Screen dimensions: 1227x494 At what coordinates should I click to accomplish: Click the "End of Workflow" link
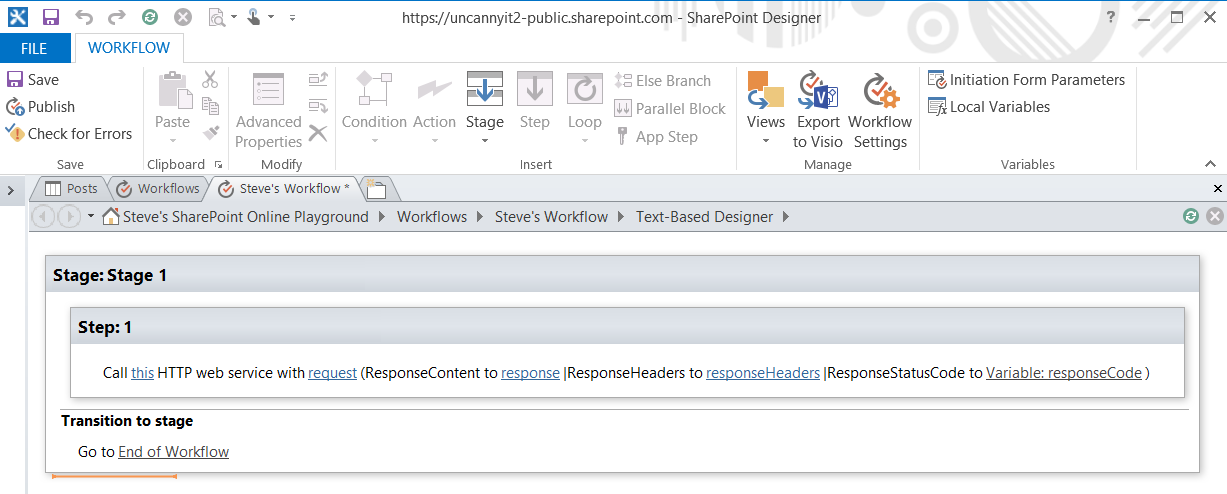click(174, 452)
